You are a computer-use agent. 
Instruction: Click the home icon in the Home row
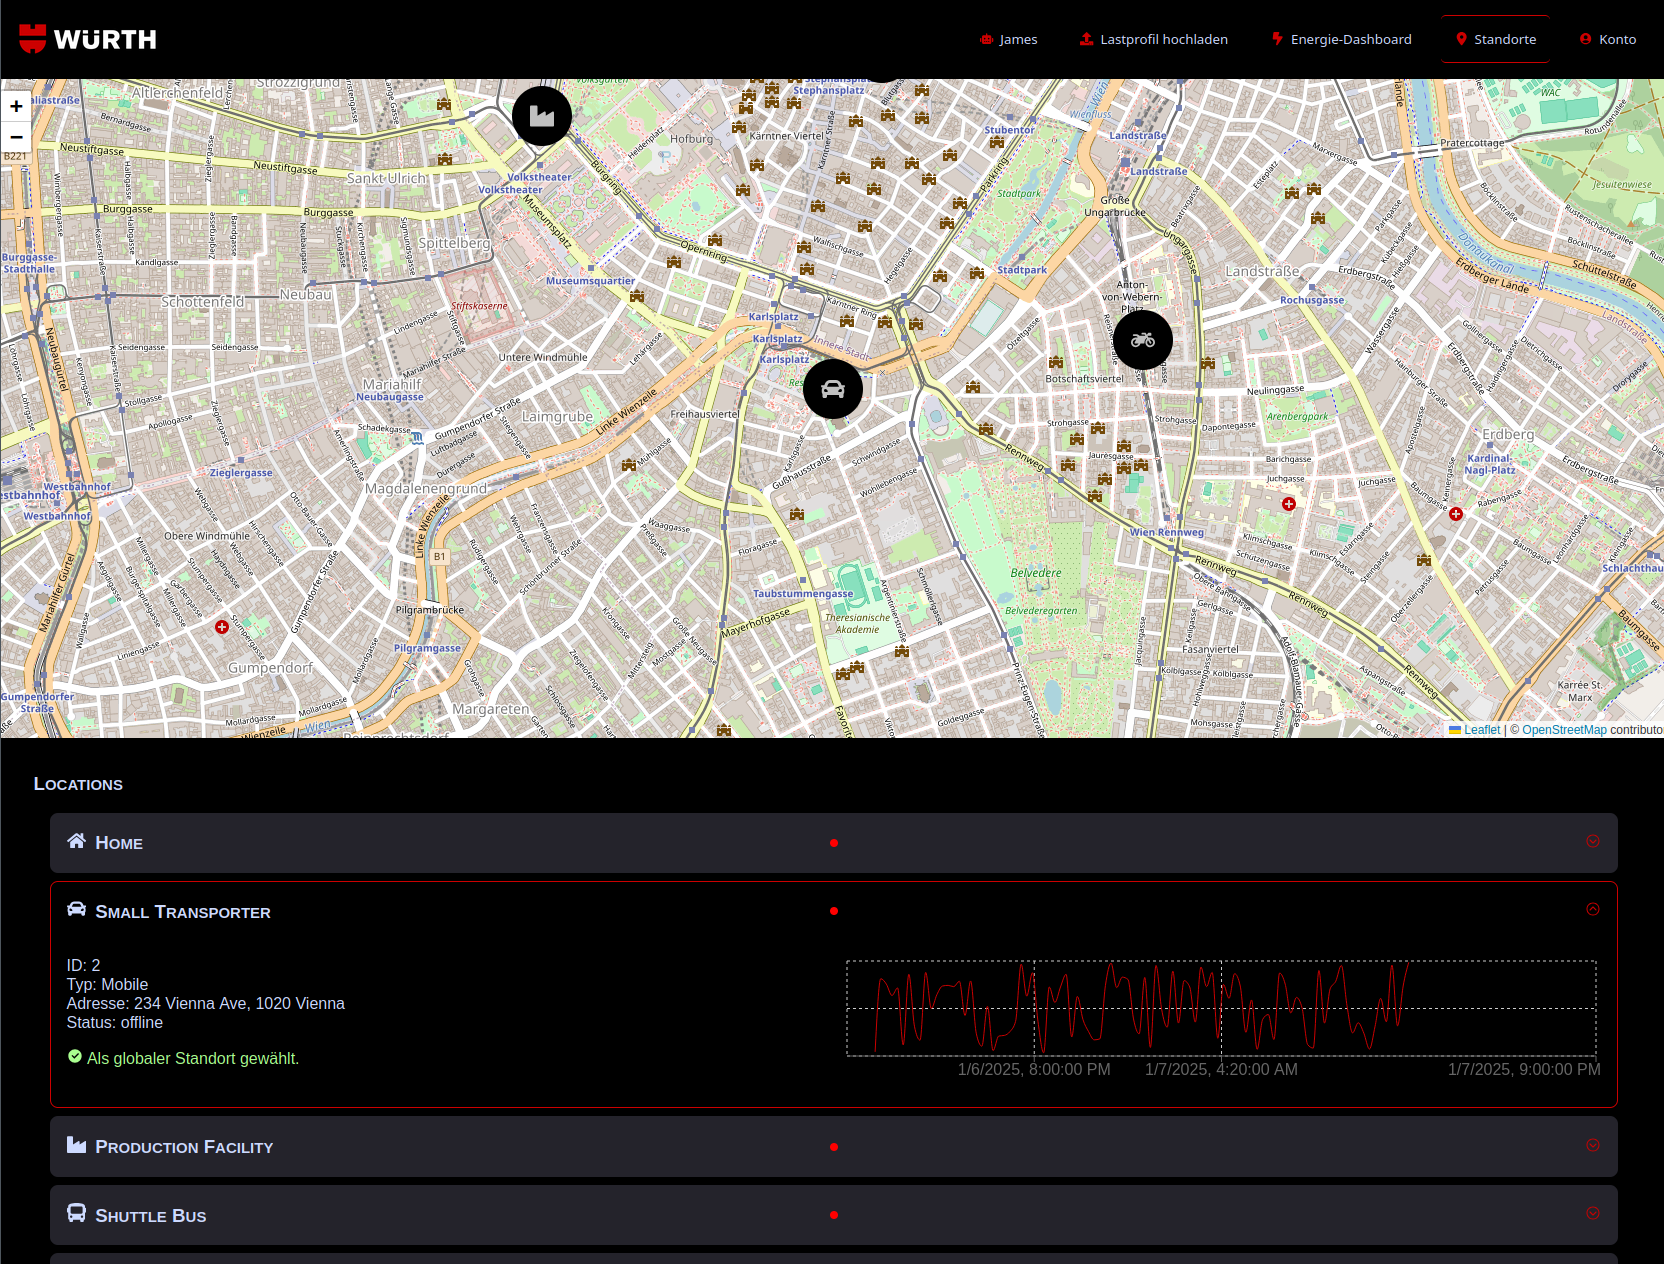76,841
